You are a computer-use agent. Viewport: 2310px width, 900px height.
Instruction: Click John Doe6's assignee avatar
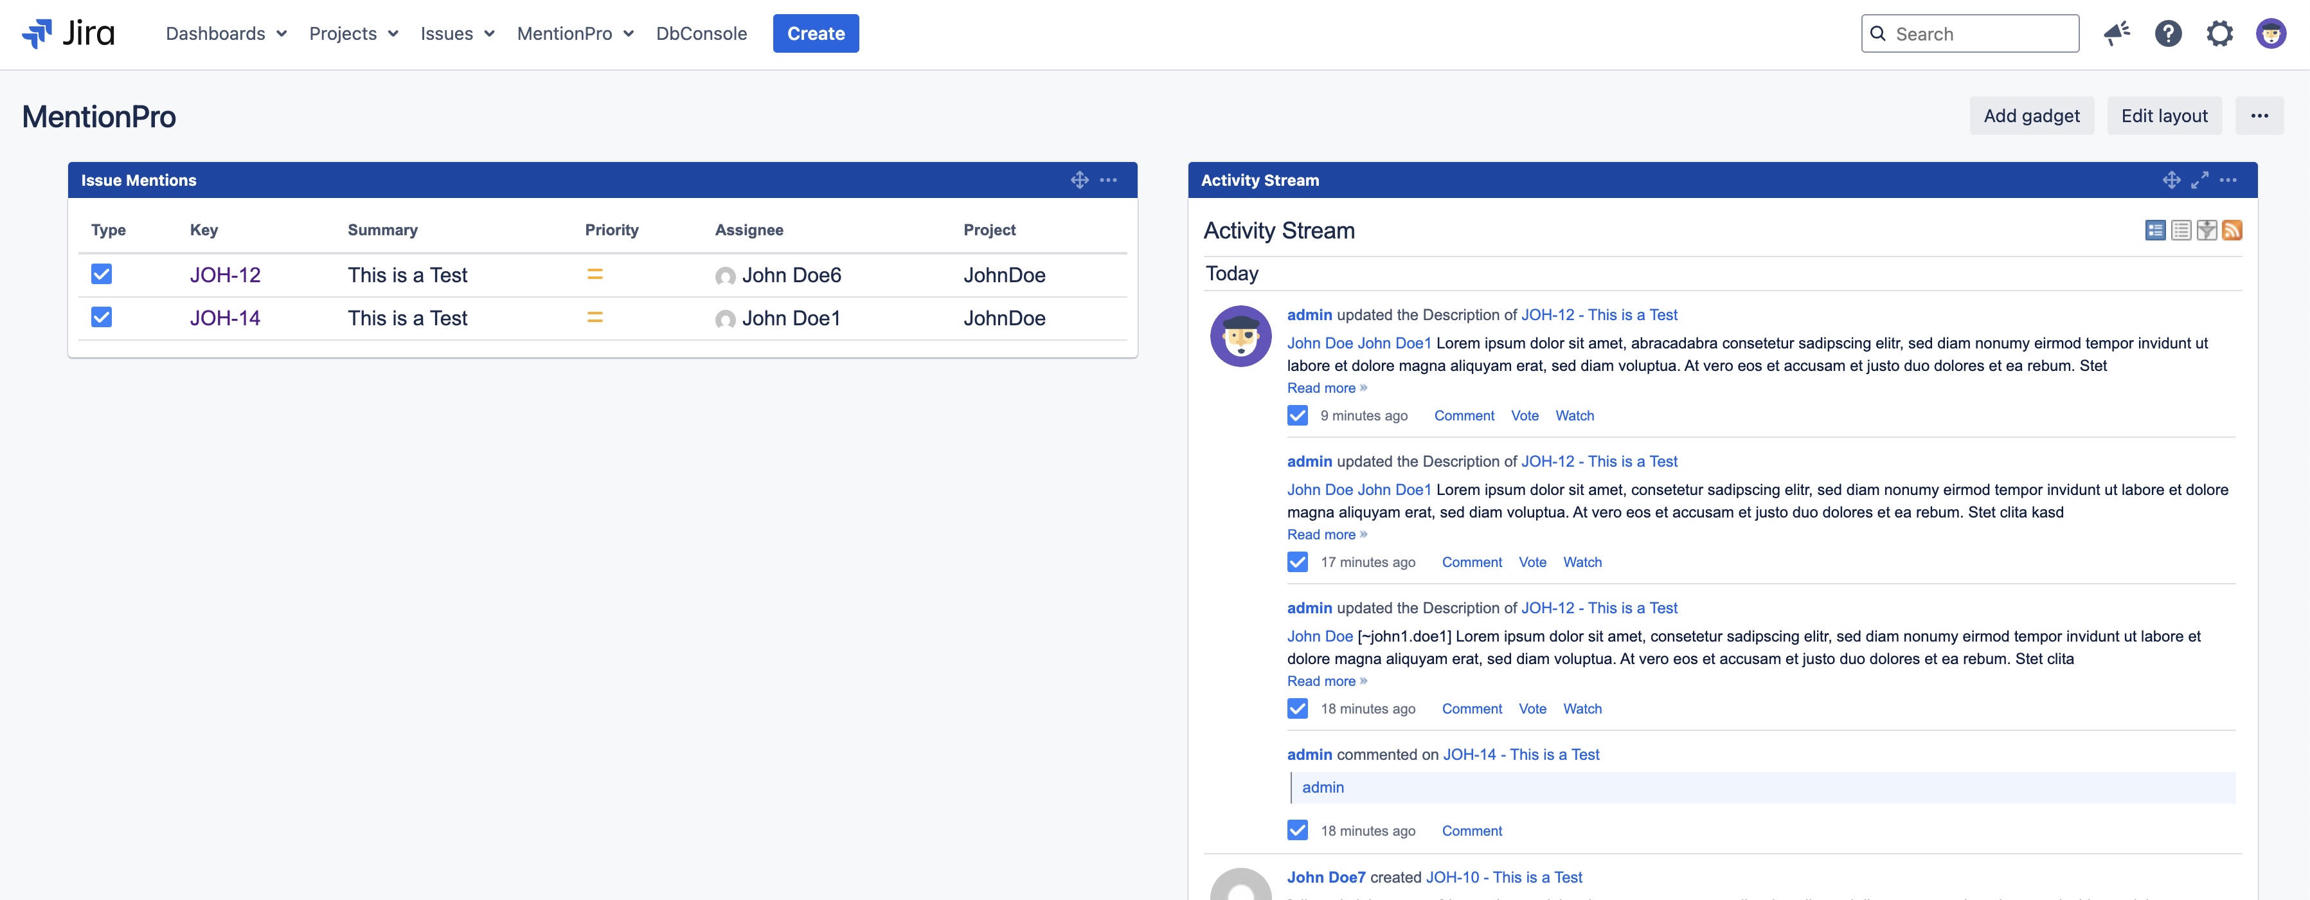pyautogui.click(x=725, y=276)
